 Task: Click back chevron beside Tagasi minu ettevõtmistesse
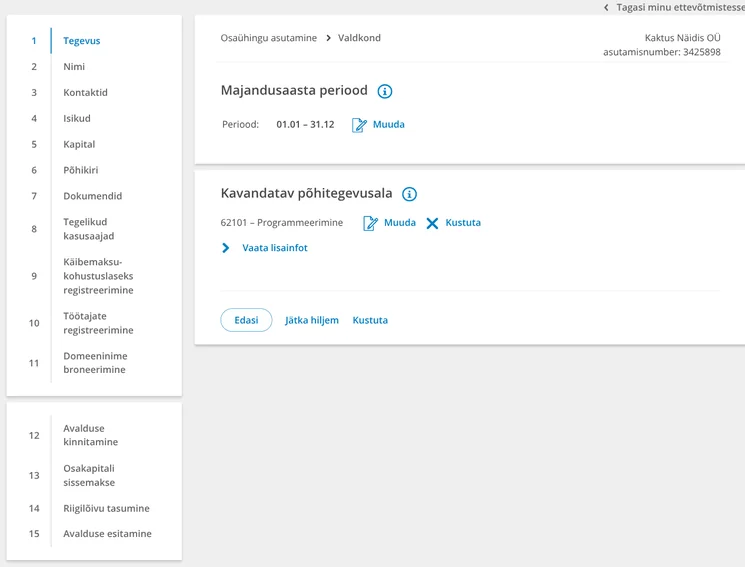(606, 8)
